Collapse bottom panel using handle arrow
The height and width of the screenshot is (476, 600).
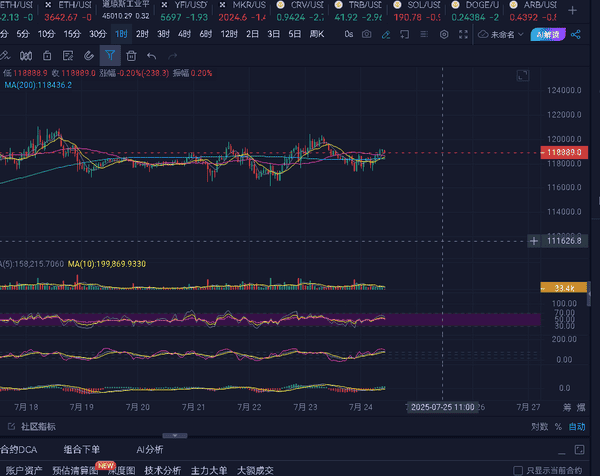tap(174, 436)
